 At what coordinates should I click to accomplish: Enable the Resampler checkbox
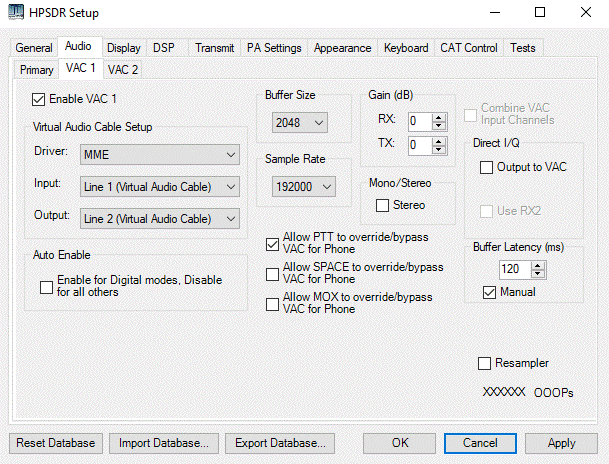(x=484, y=363)
